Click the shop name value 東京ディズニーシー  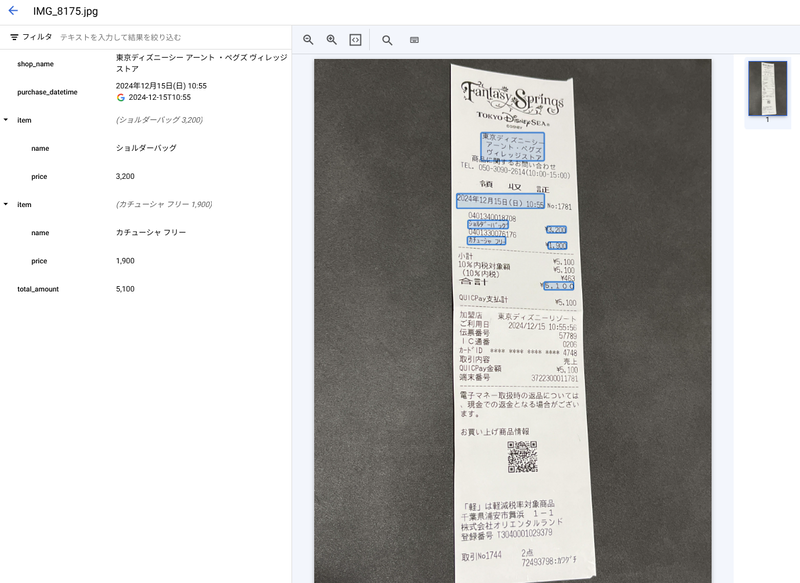click(x=202, y=63)
